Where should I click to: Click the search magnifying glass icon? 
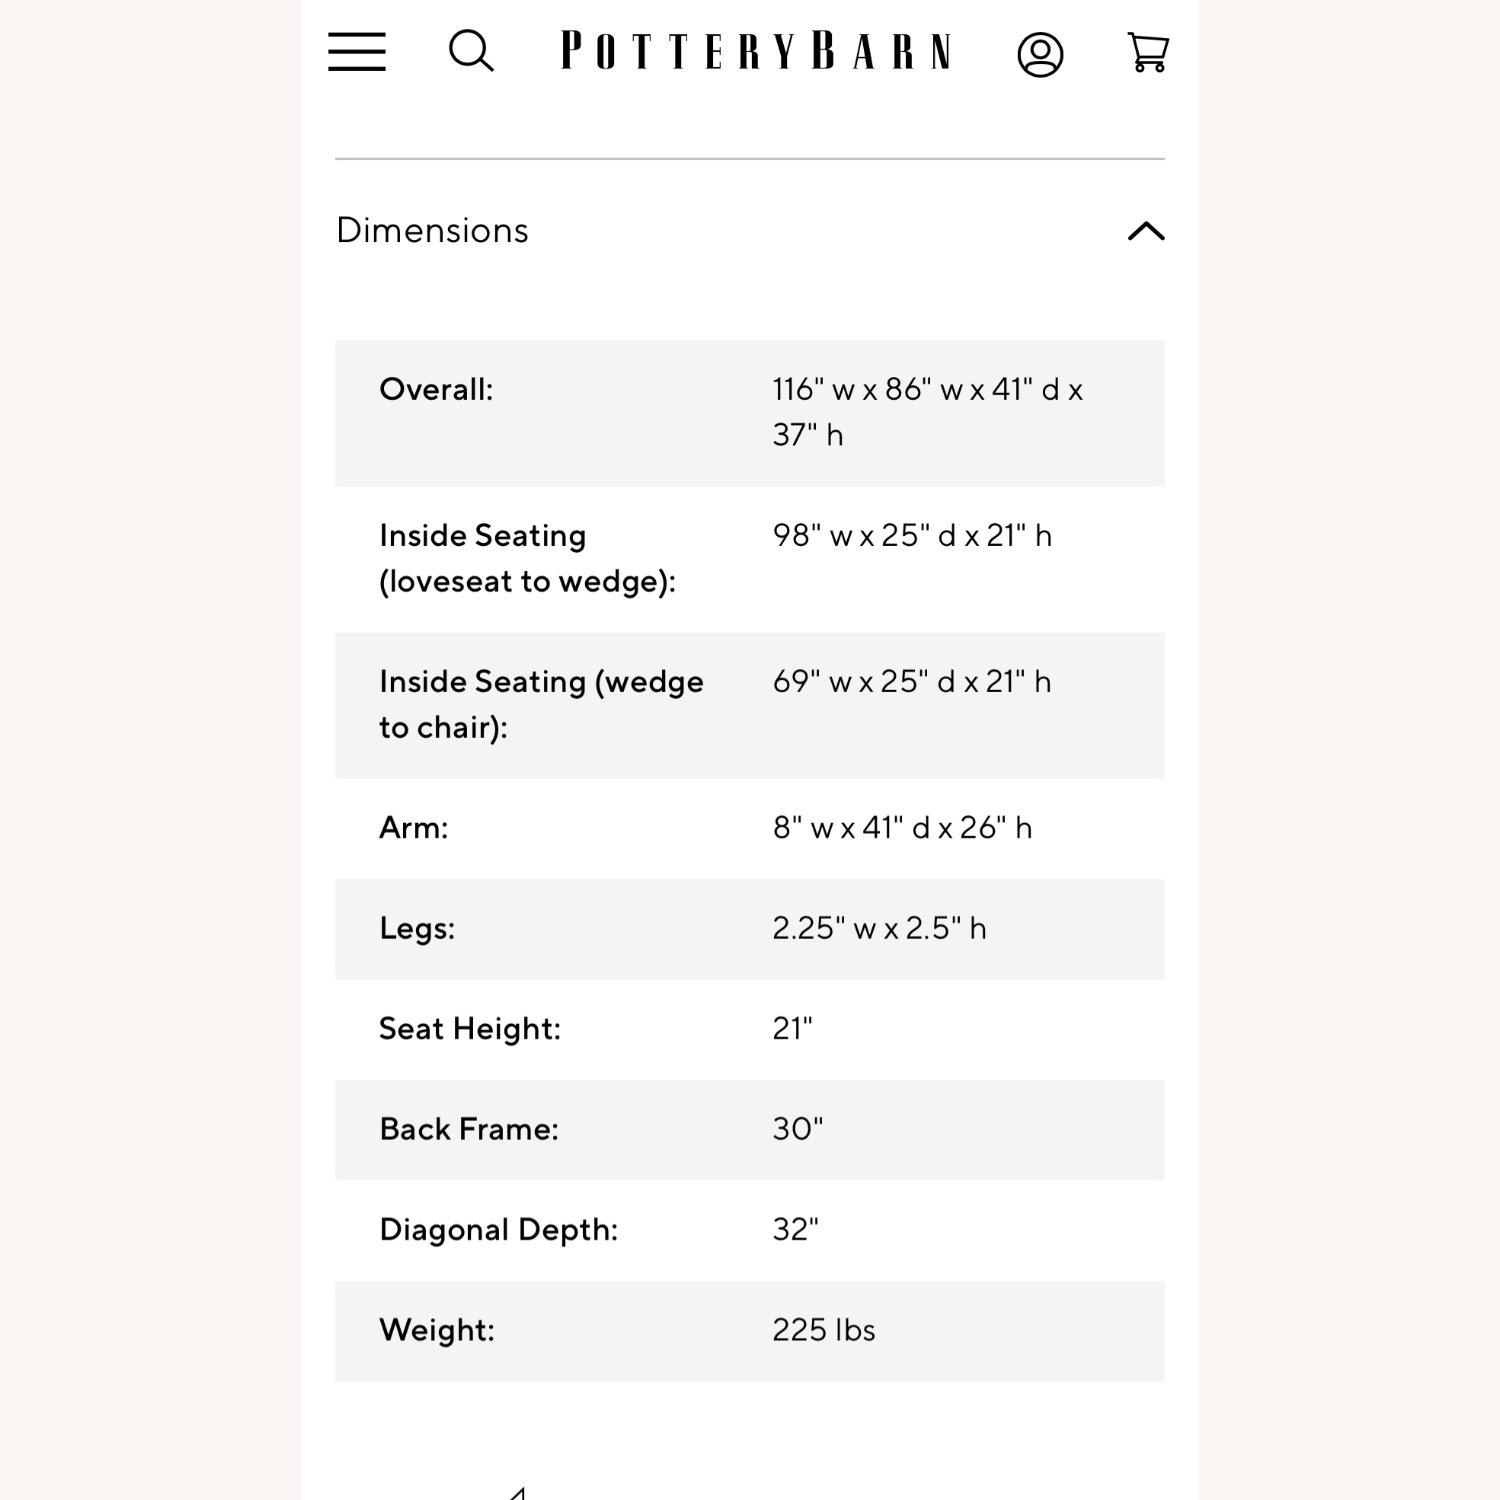(471, 52)
